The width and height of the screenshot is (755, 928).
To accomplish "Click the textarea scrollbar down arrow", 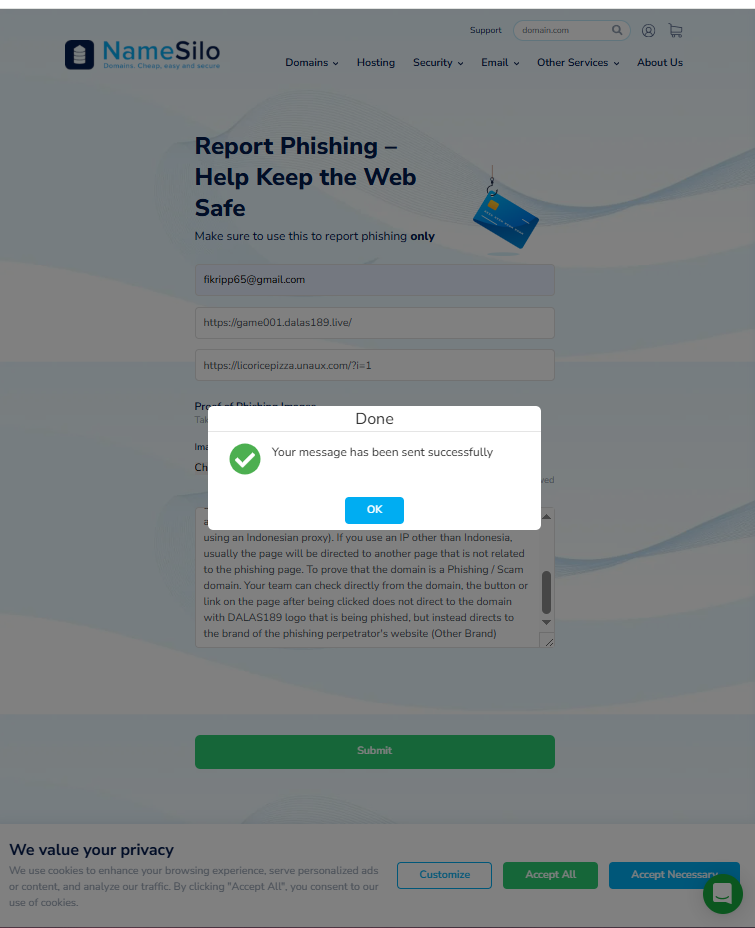I will [x=547, y=622].
